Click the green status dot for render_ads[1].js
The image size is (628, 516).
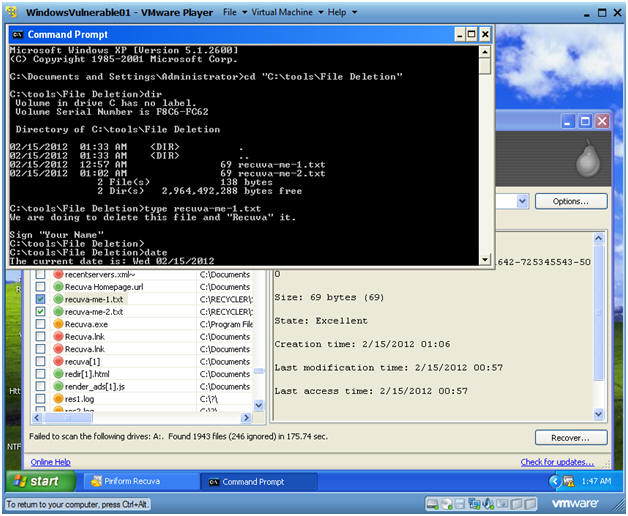point(58,386)
